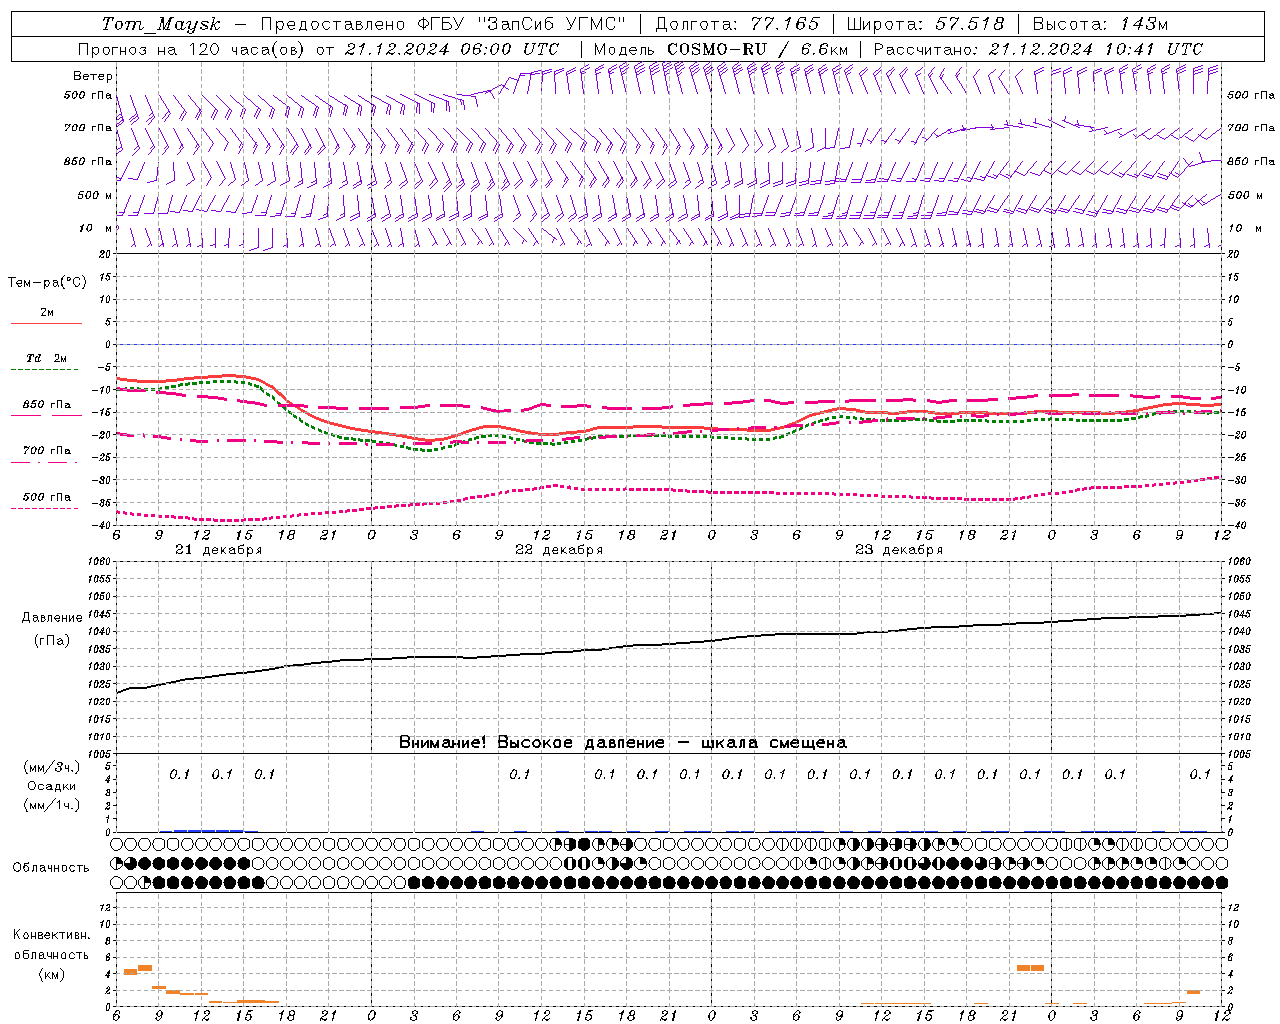The height and width of the screenshot is (1024, 1280).
Task: Click the 'Td 2м' dew point legend entry
Action: click(46, 358)
